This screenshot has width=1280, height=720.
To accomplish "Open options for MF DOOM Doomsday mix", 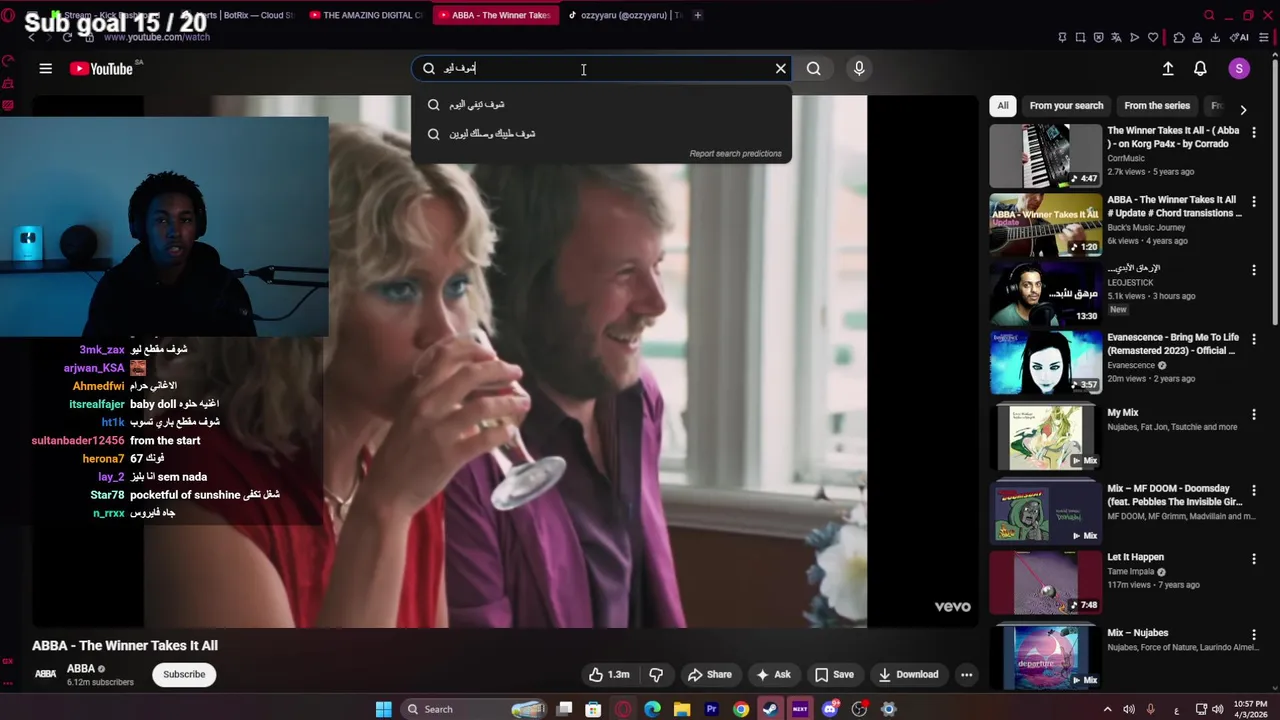I will click(x=1254, y=490).
